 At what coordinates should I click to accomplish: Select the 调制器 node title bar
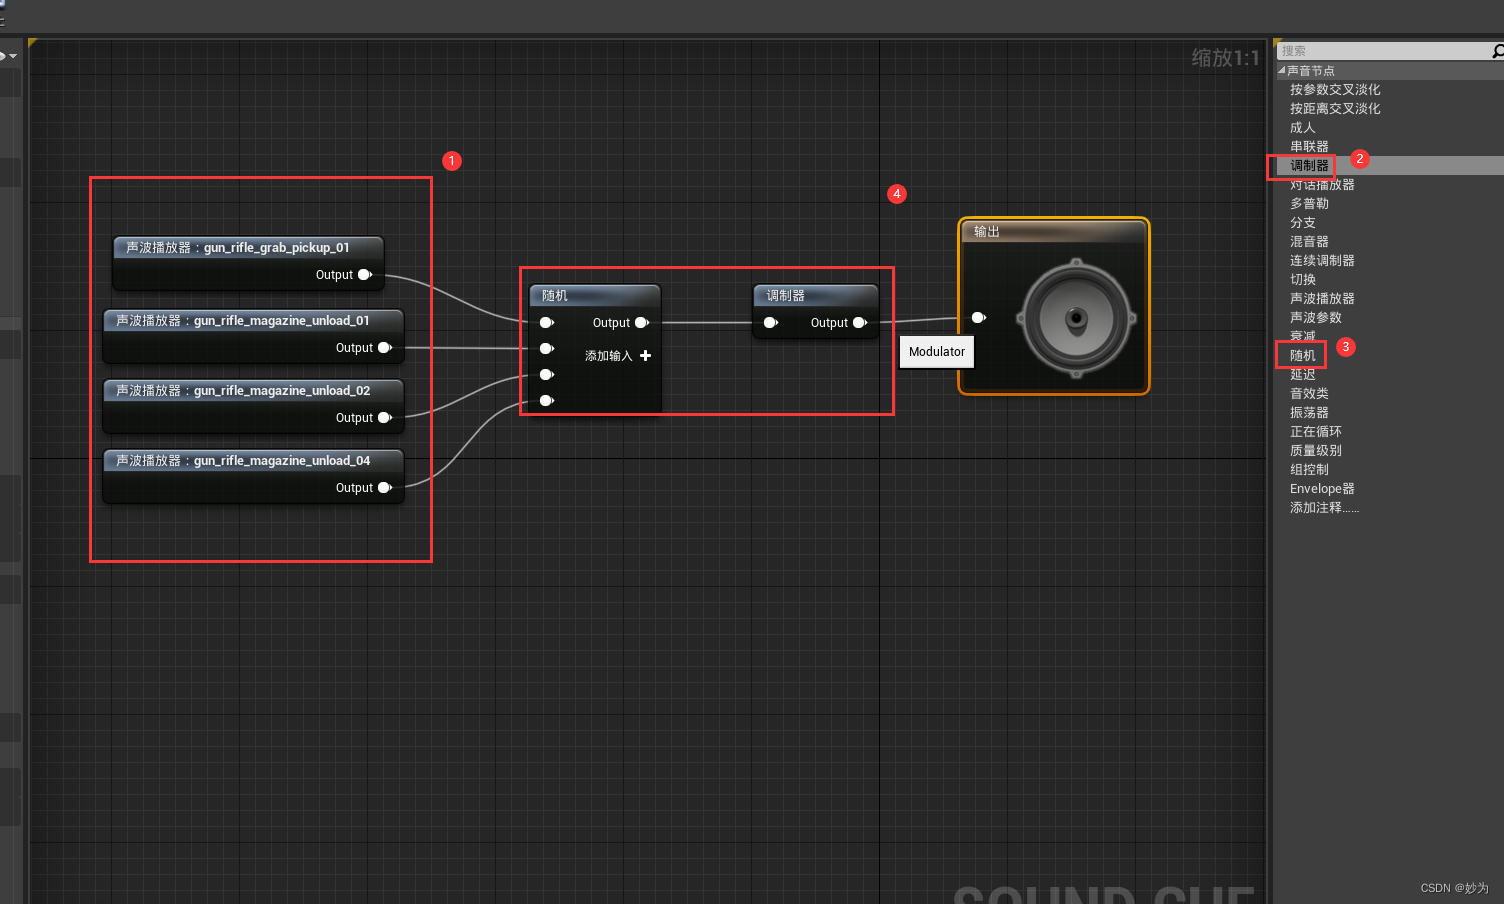tap(816, 296)
